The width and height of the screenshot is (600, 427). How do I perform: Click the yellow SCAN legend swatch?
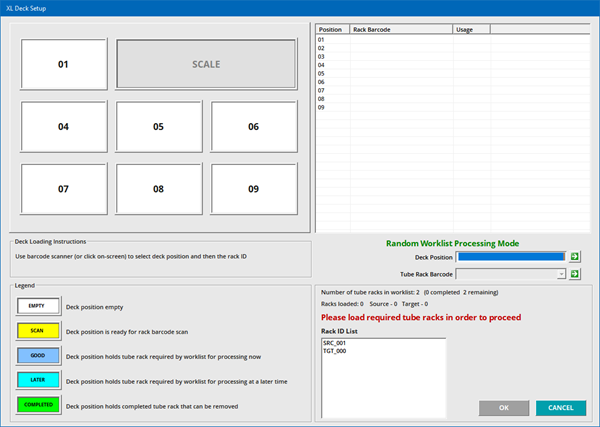[38, 331]
